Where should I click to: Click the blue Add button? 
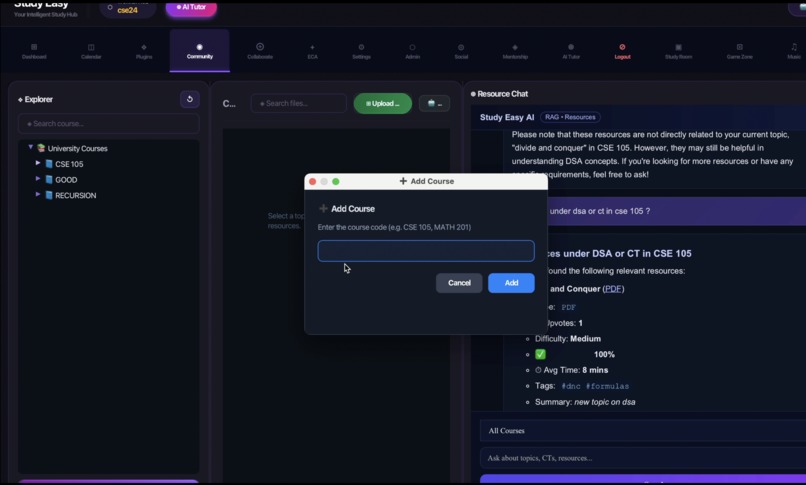[x=511, y=283]
